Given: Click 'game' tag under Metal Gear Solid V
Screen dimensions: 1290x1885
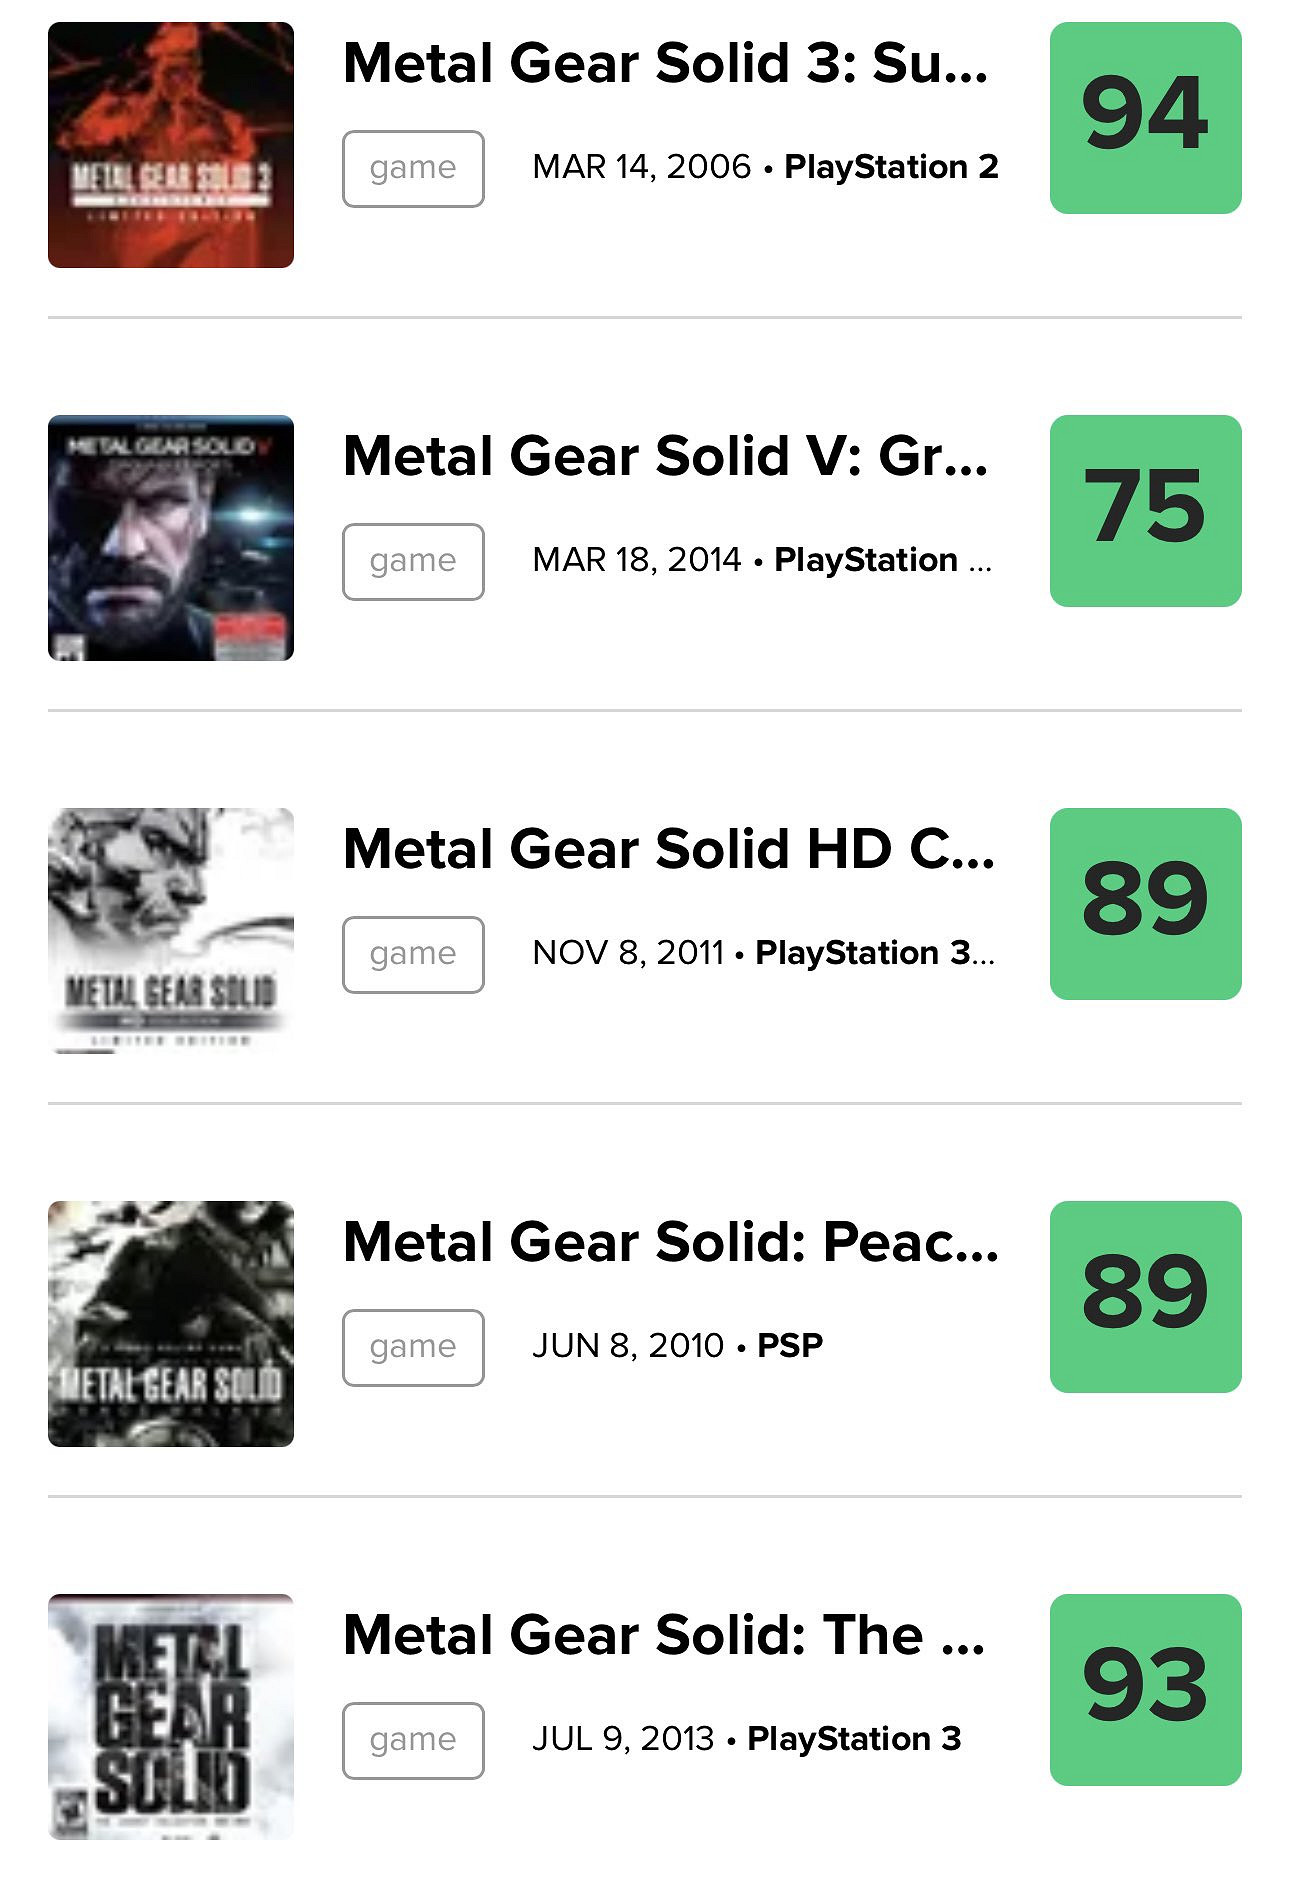Looking at the screenshot, I should (413, 562).
